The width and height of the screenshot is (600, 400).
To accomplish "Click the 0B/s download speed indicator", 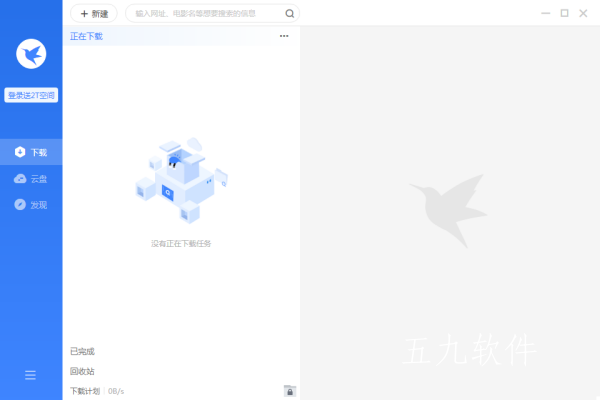I will click(x=116, y=391).
